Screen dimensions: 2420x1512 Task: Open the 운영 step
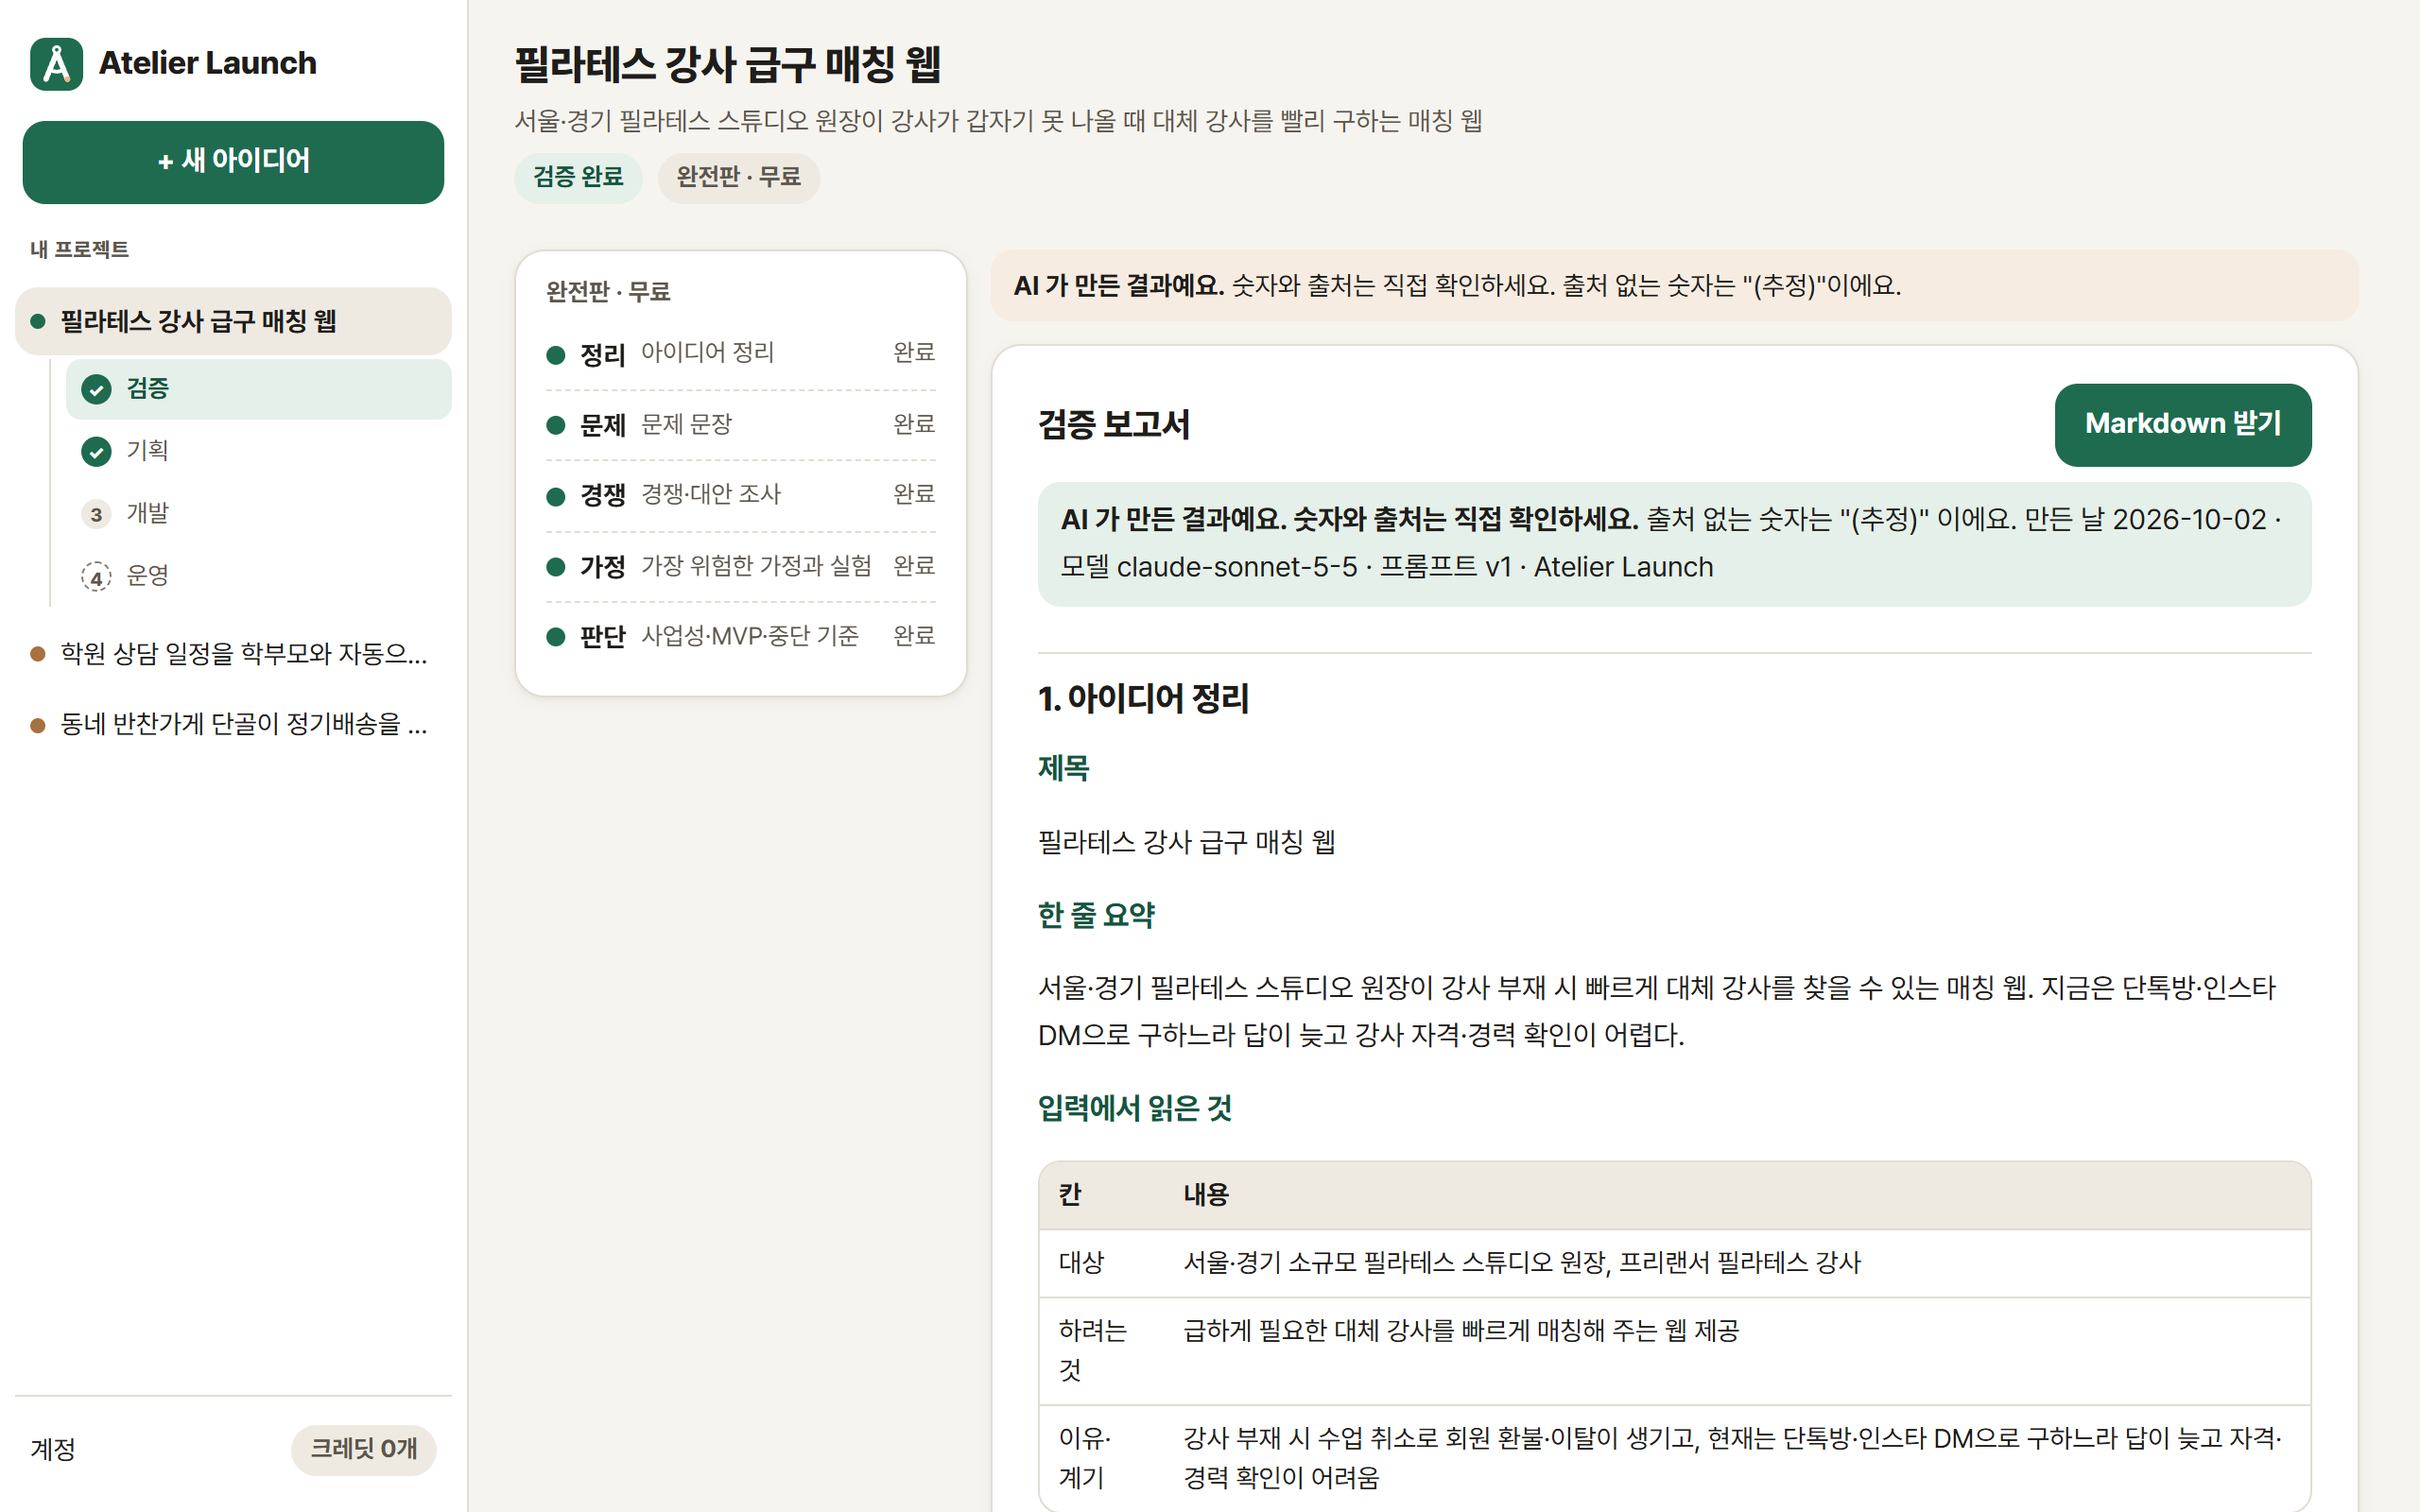[258, 576]
